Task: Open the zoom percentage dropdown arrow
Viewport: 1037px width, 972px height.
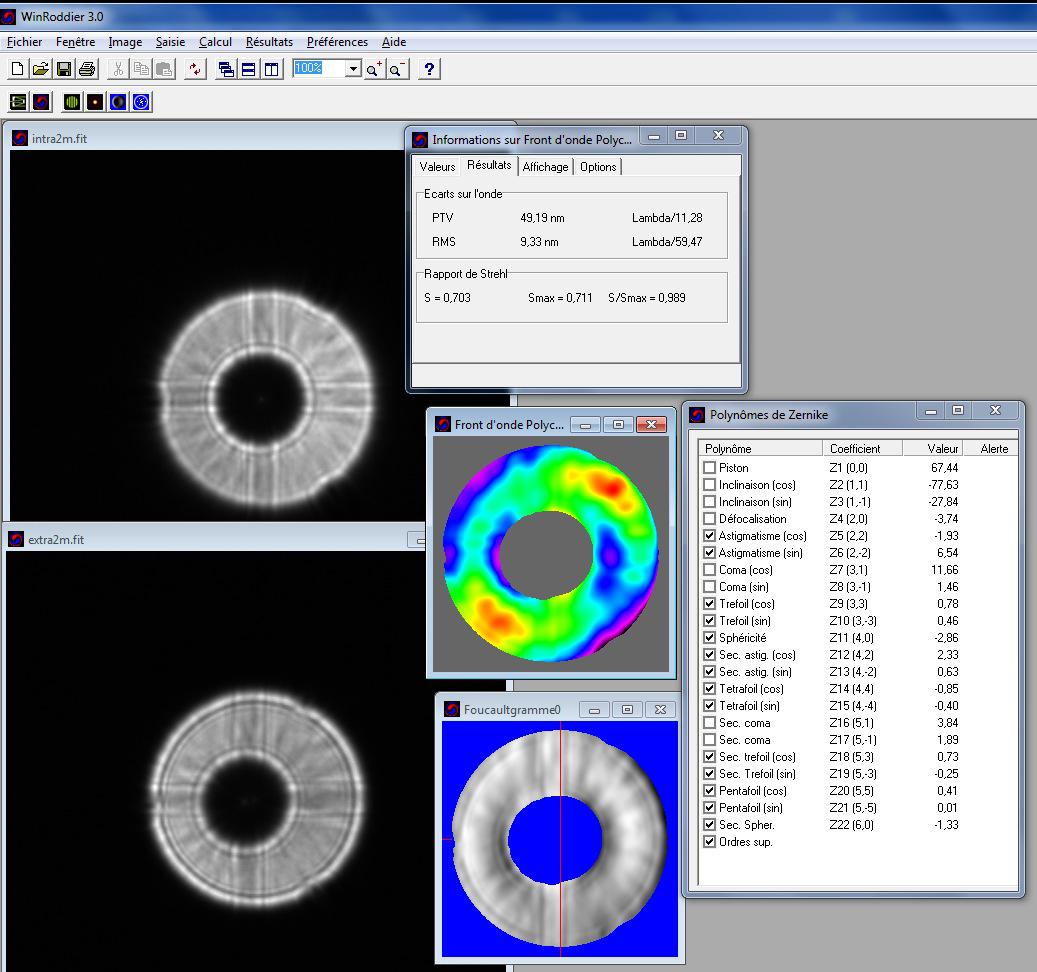Action: tap(353, 69)
